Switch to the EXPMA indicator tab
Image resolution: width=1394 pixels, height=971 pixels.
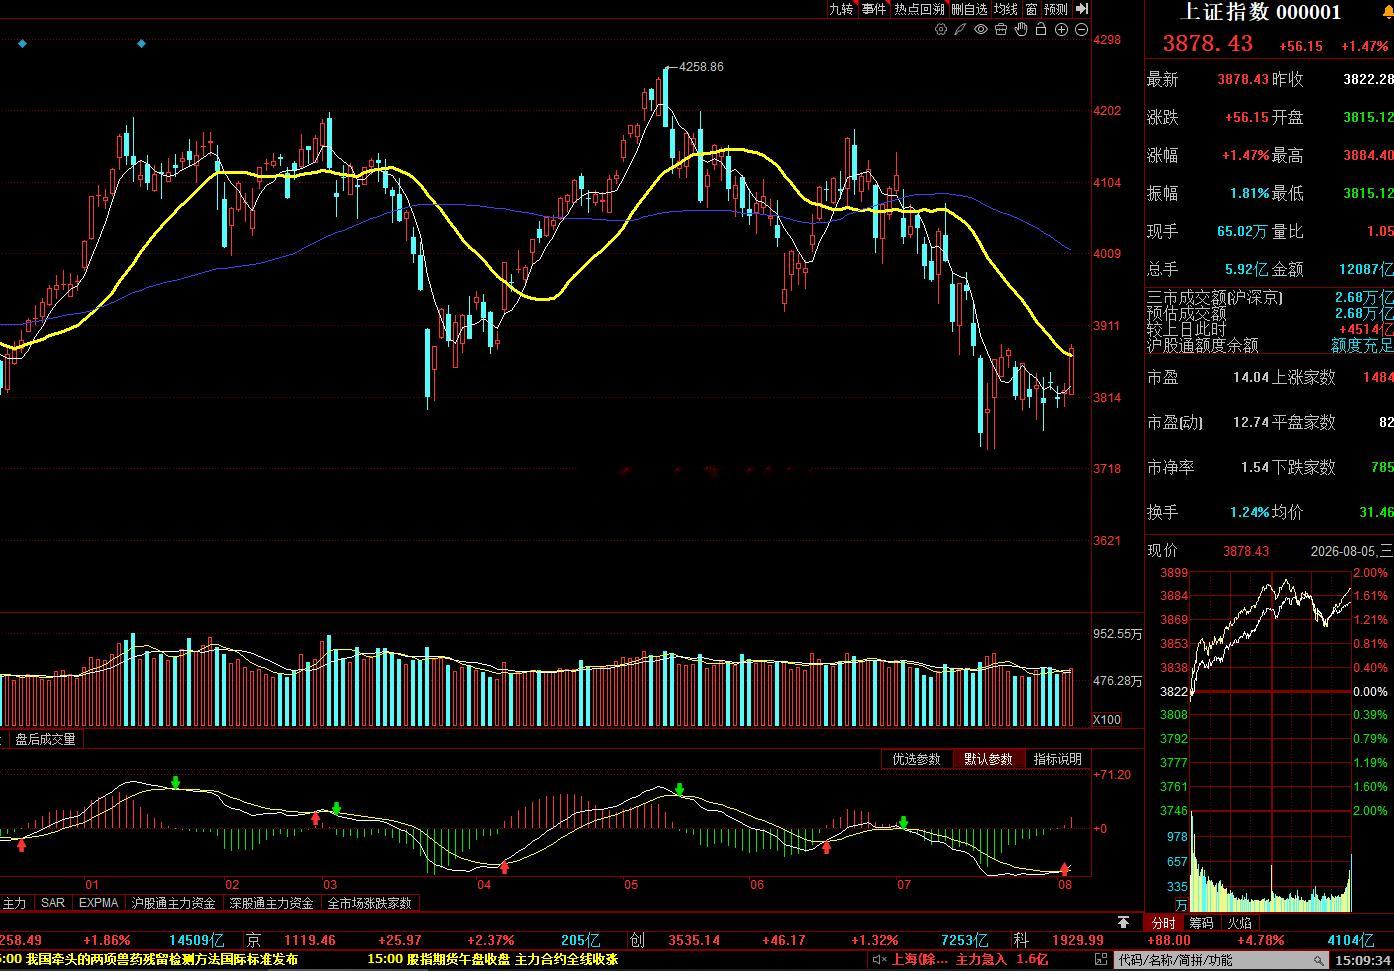pyautogui.click(x=99, y=903)
